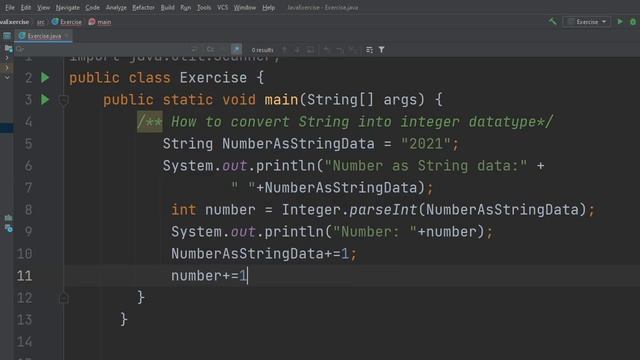Toggle the highlighted Regex search option
Image resolution: width=640 pixels, height=360 pixels.
tap(236, 49)
